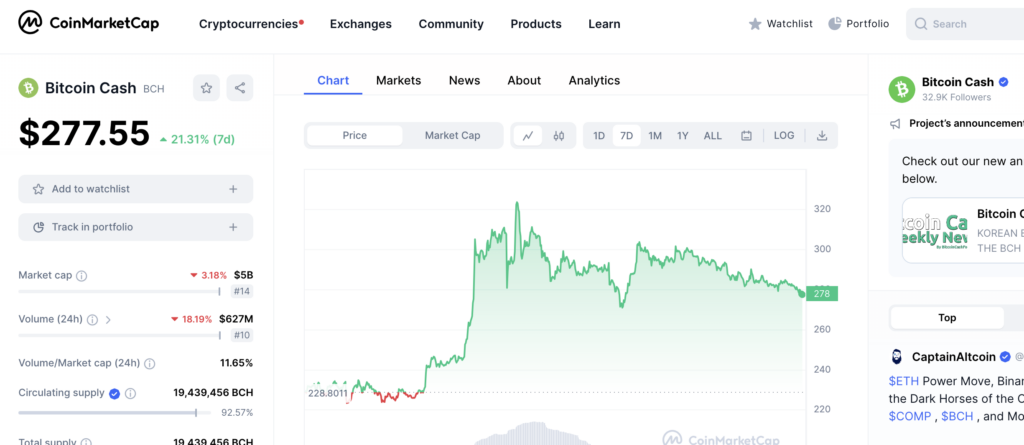Select the Market Cap chart toggle
The image size is (1024, 445).
point(453,135)
